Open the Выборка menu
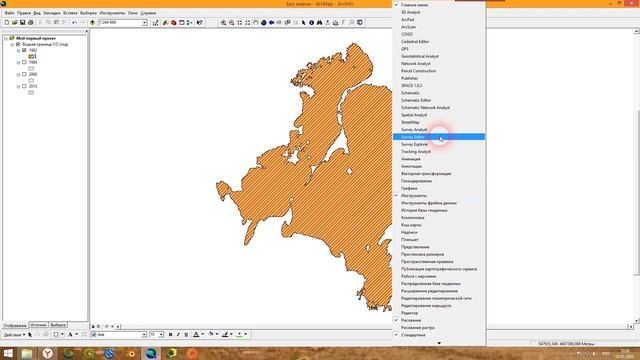640x360 pixels. [x=89, y=13]
